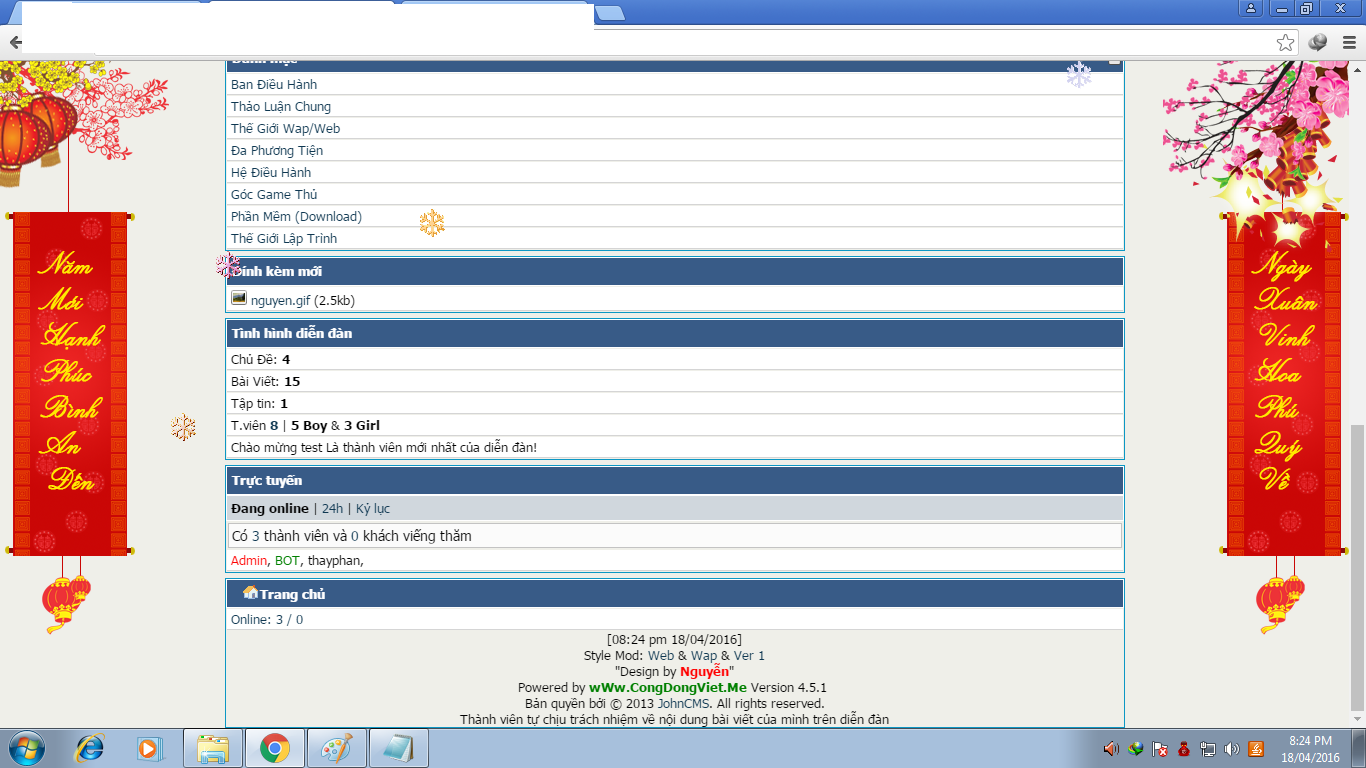The height and width of the screenshot is (768, 1366).
Task: Open the Chrome user profile button
Action: 1251,9
